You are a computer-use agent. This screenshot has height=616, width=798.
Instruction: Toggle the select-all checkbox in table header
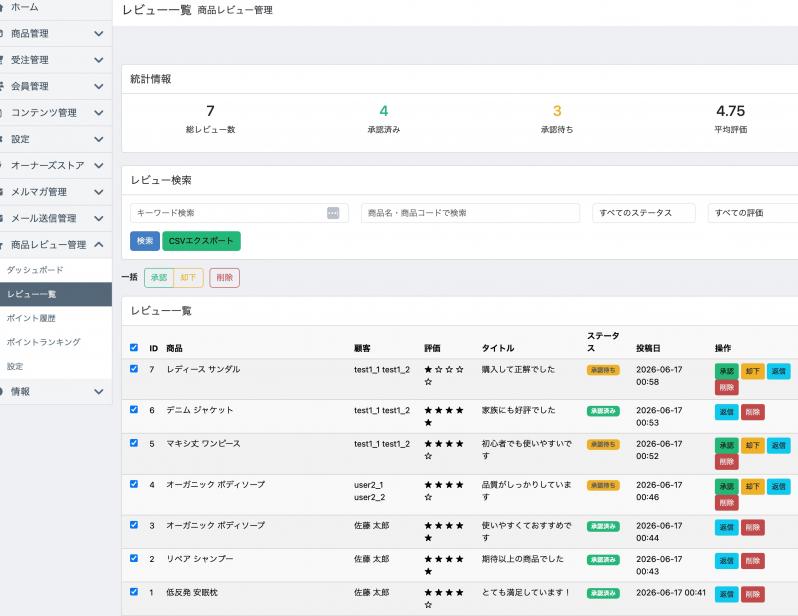[x=134, y=348]
